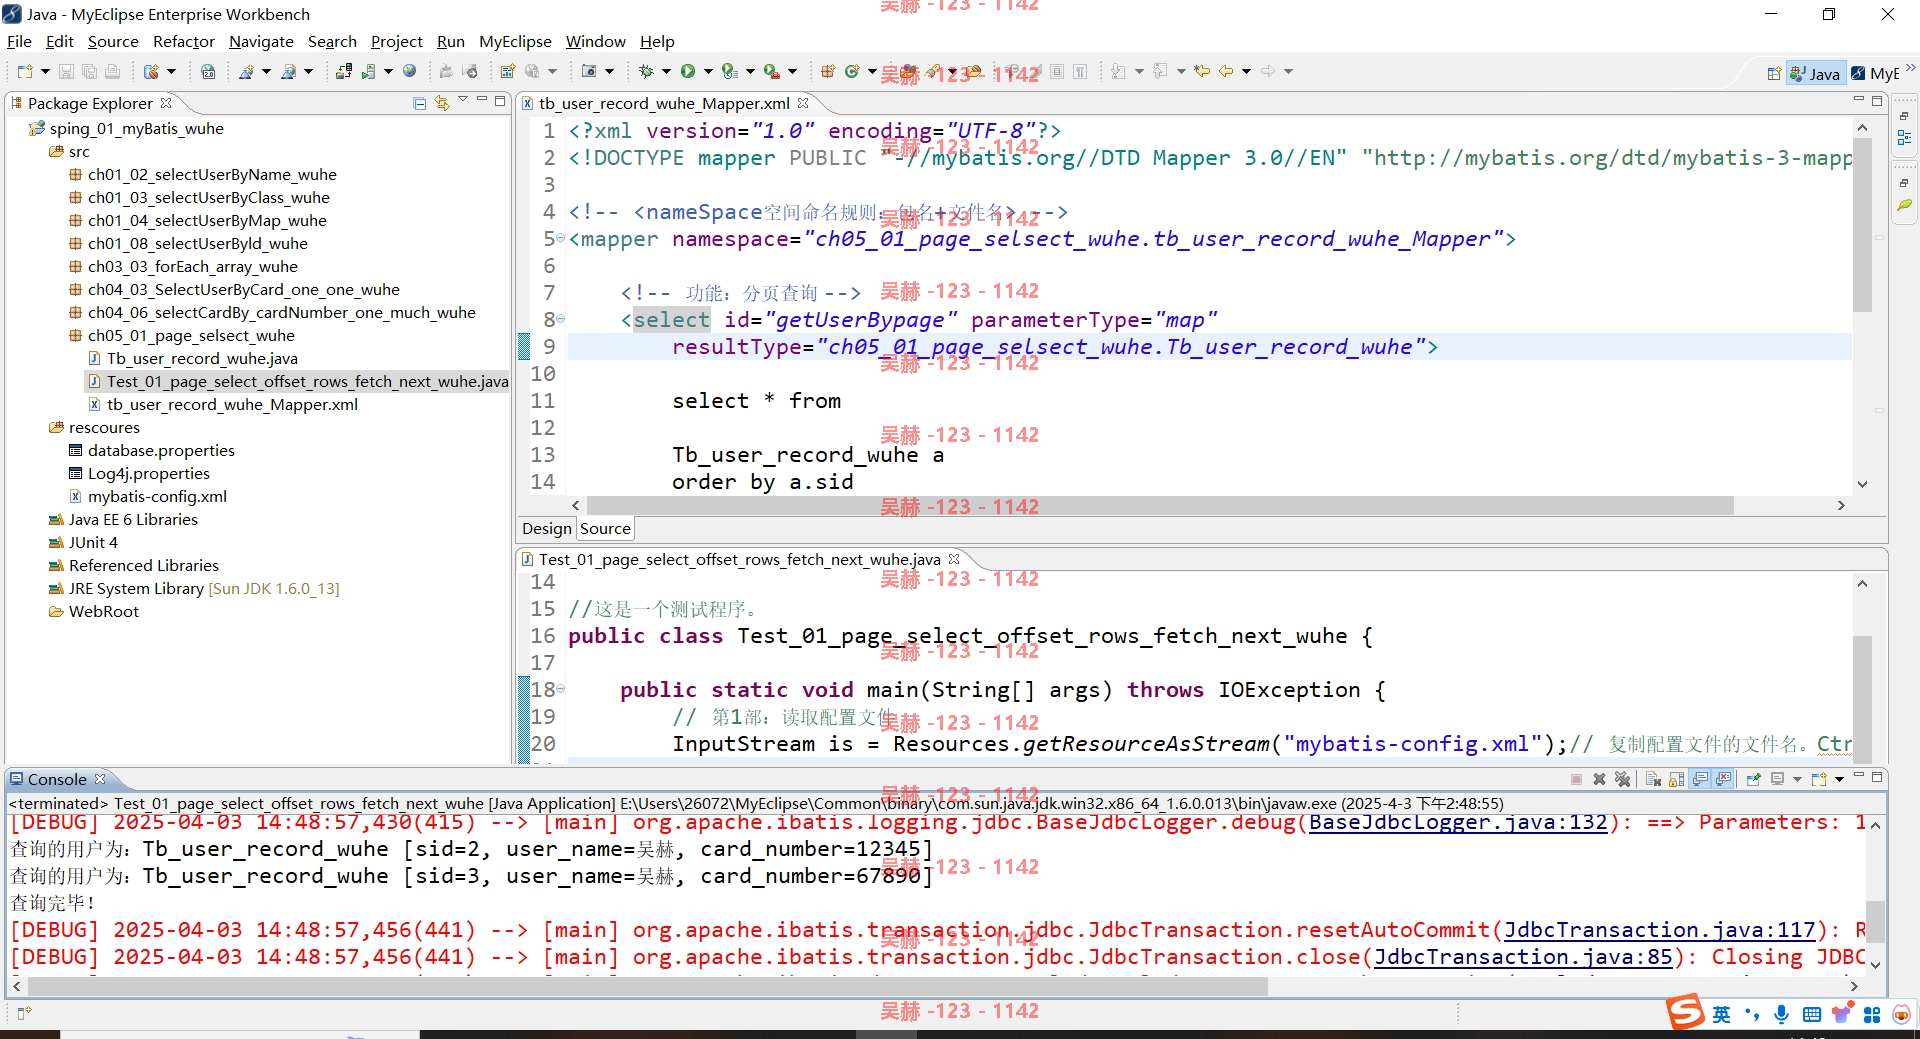Pin the Console view
This screenshot has width=1920, height=1039.
click(x=1754, y=779)
